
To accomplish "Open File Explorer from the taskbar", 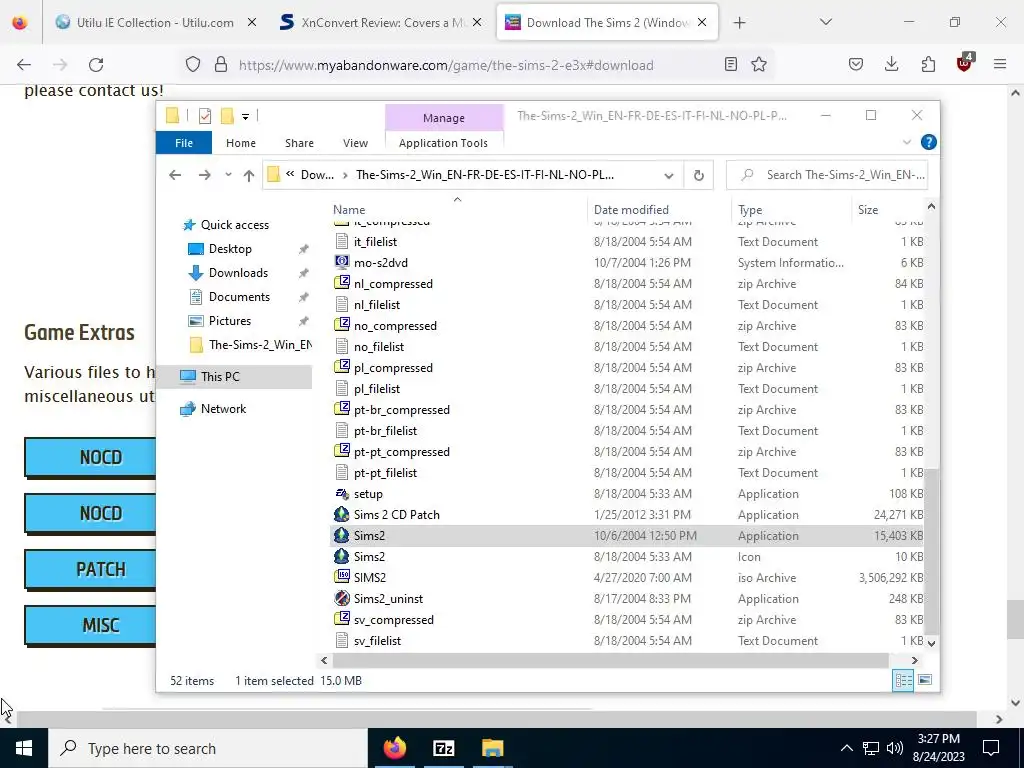I will coord(492,748).
